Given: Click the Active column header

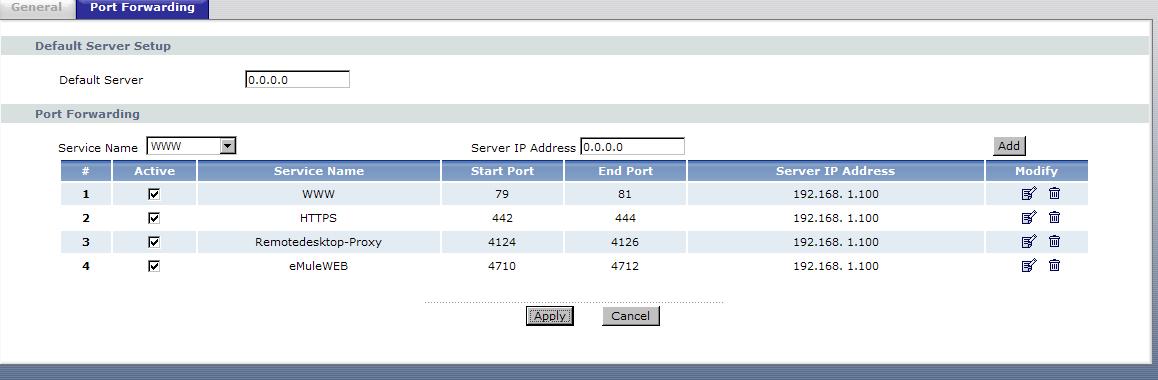Looking at the screenshot, I should click(154, 170).
